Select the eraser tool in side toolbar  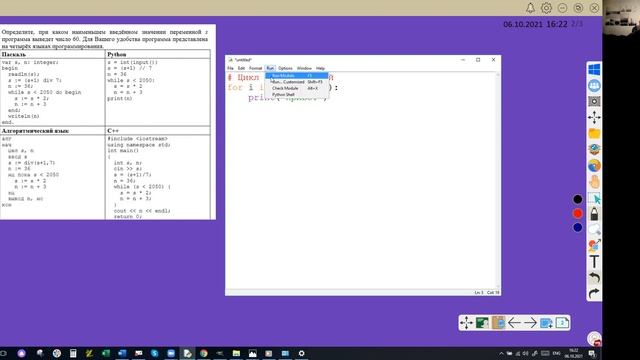pos(594,230)
